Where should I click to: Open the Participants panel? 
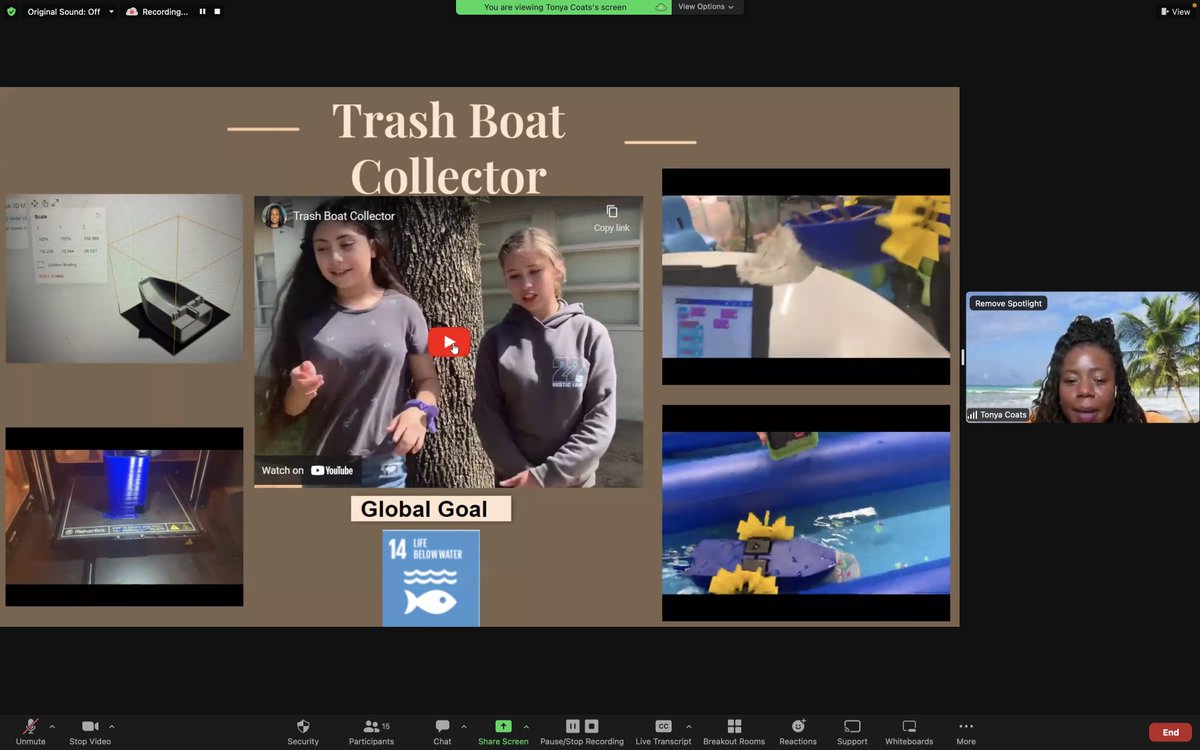(x=371, y=731)
